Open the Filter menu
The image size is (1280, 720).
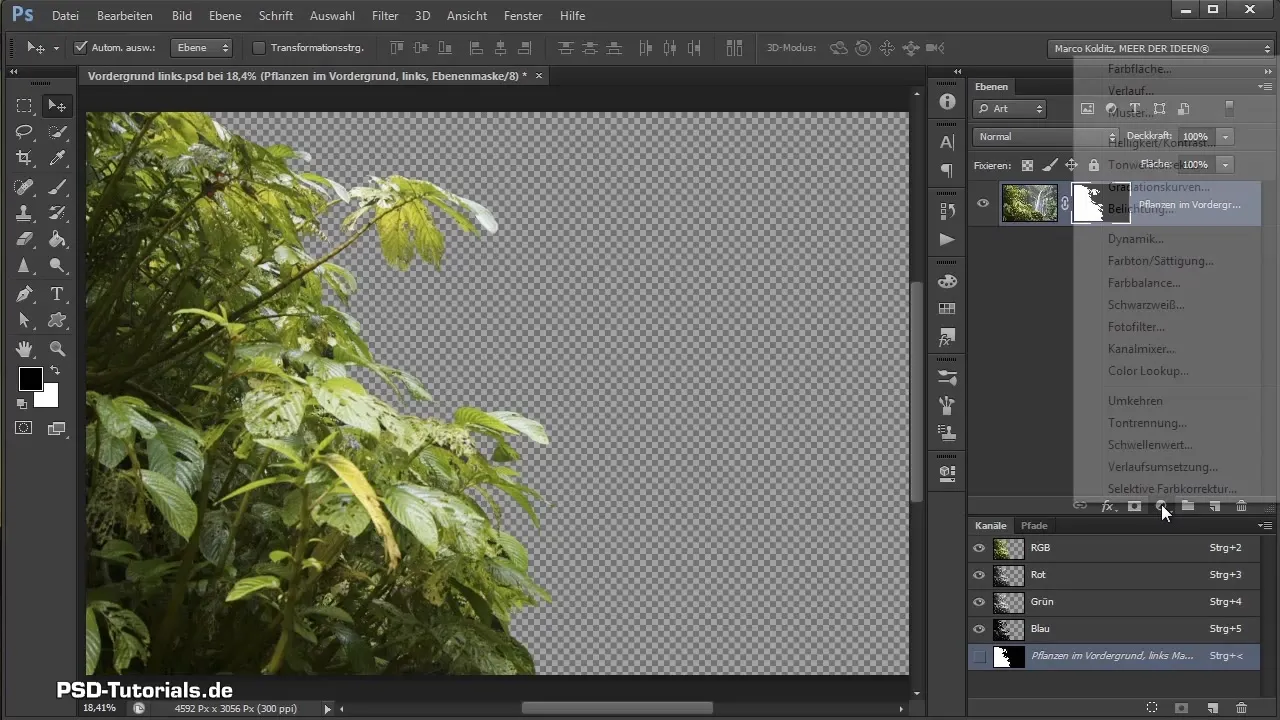(385, 16)
